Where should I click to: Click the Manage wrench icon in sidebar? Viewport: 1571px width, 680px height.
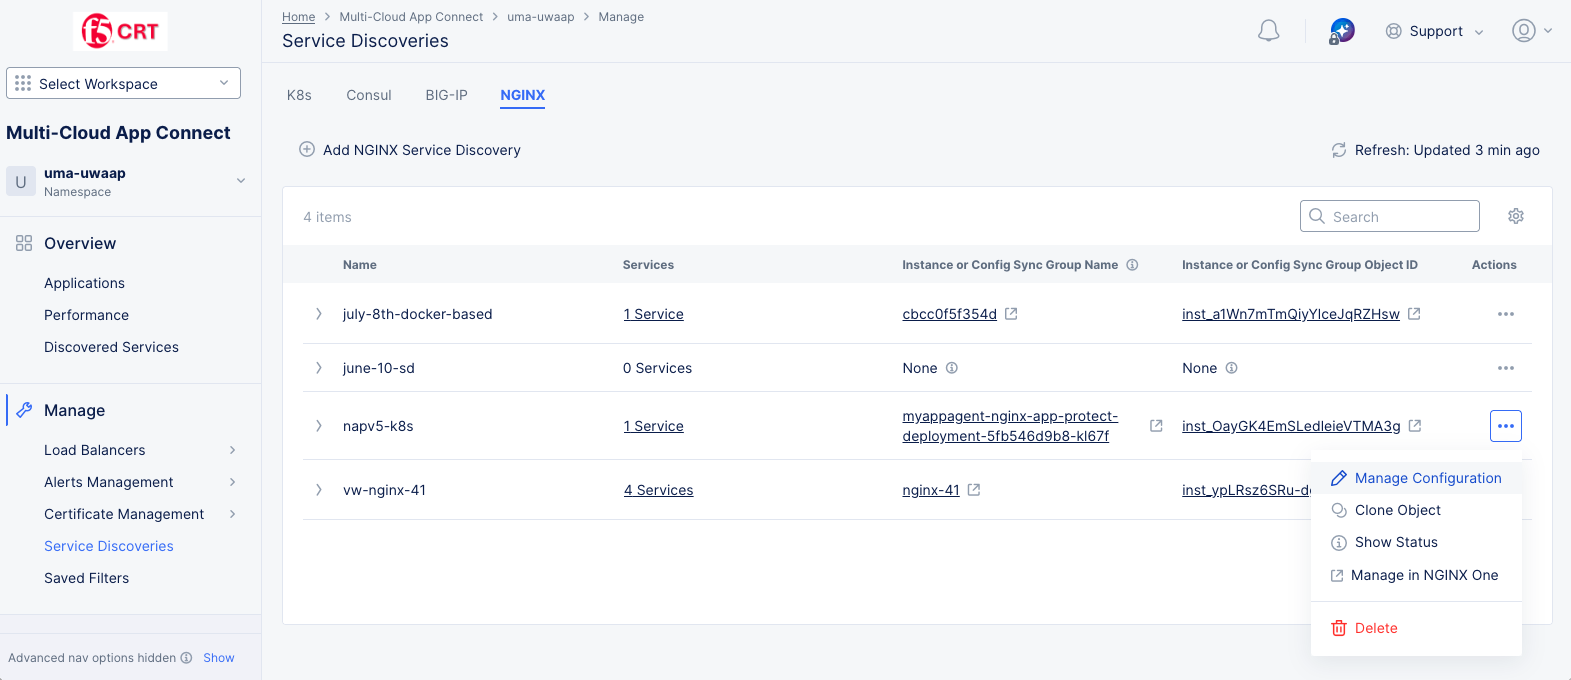(x=24, y=410)
